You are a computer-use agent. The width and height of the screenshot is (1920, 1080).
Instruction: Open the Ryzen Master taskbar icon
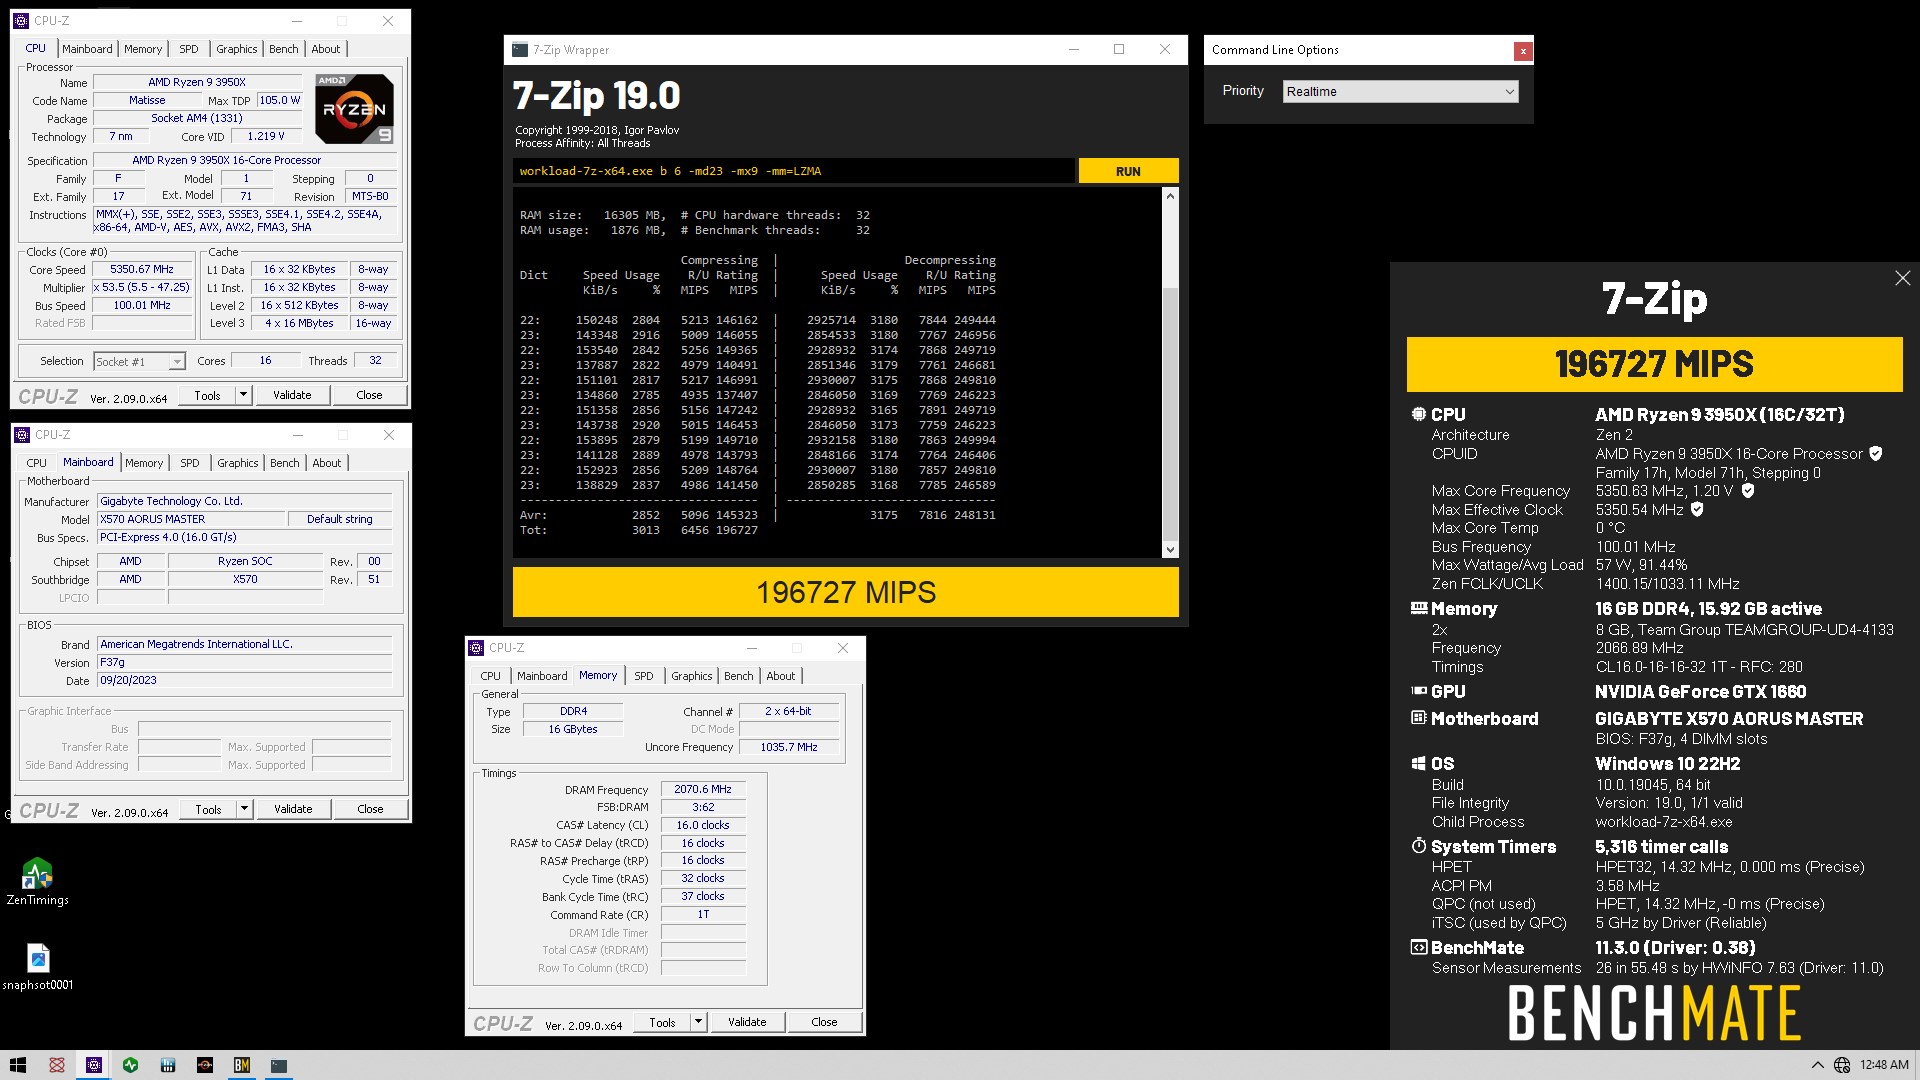point(204,1065)
